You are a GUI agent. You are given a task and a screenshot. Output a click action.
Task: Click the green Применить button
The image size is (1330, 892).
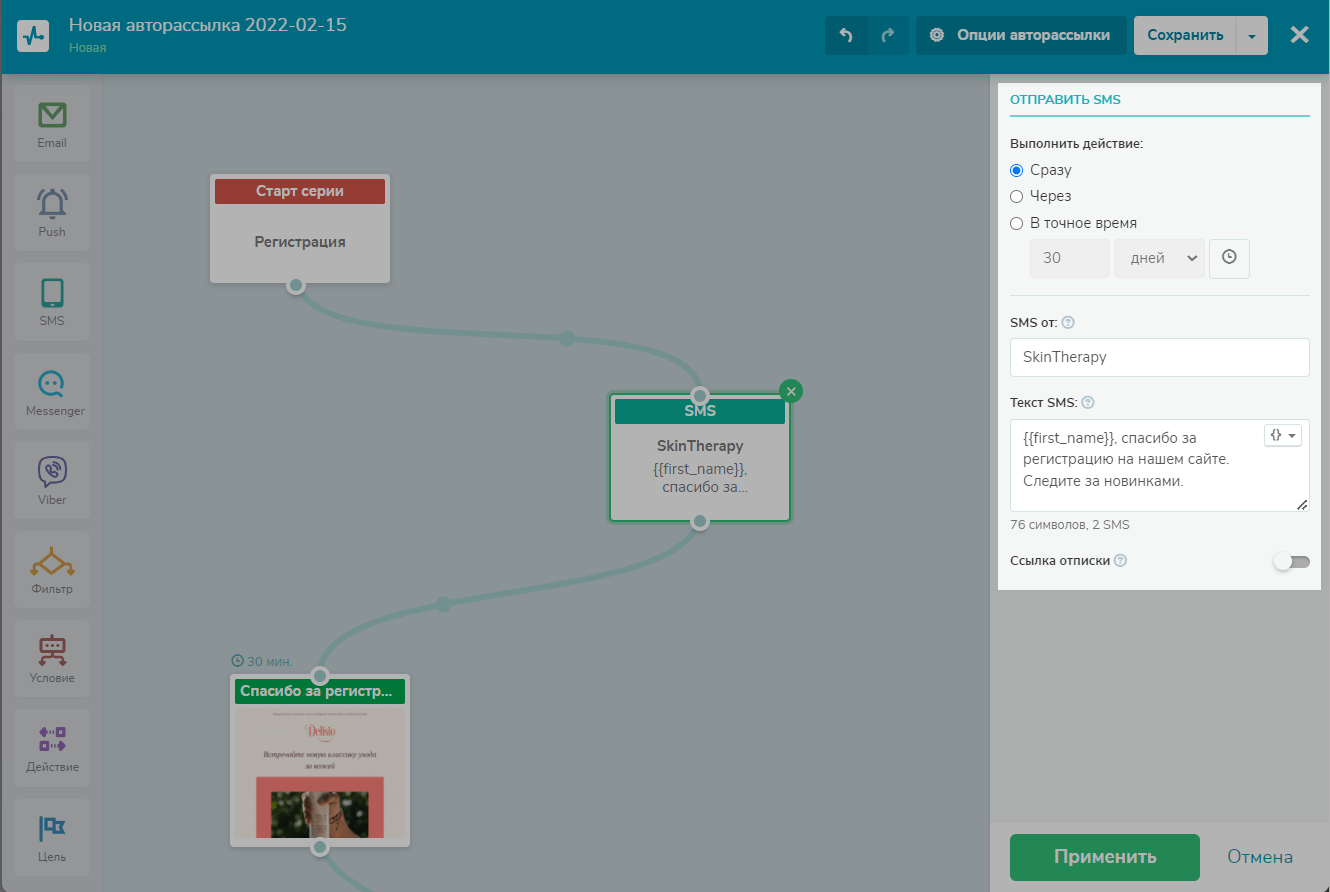(1104, 857)
